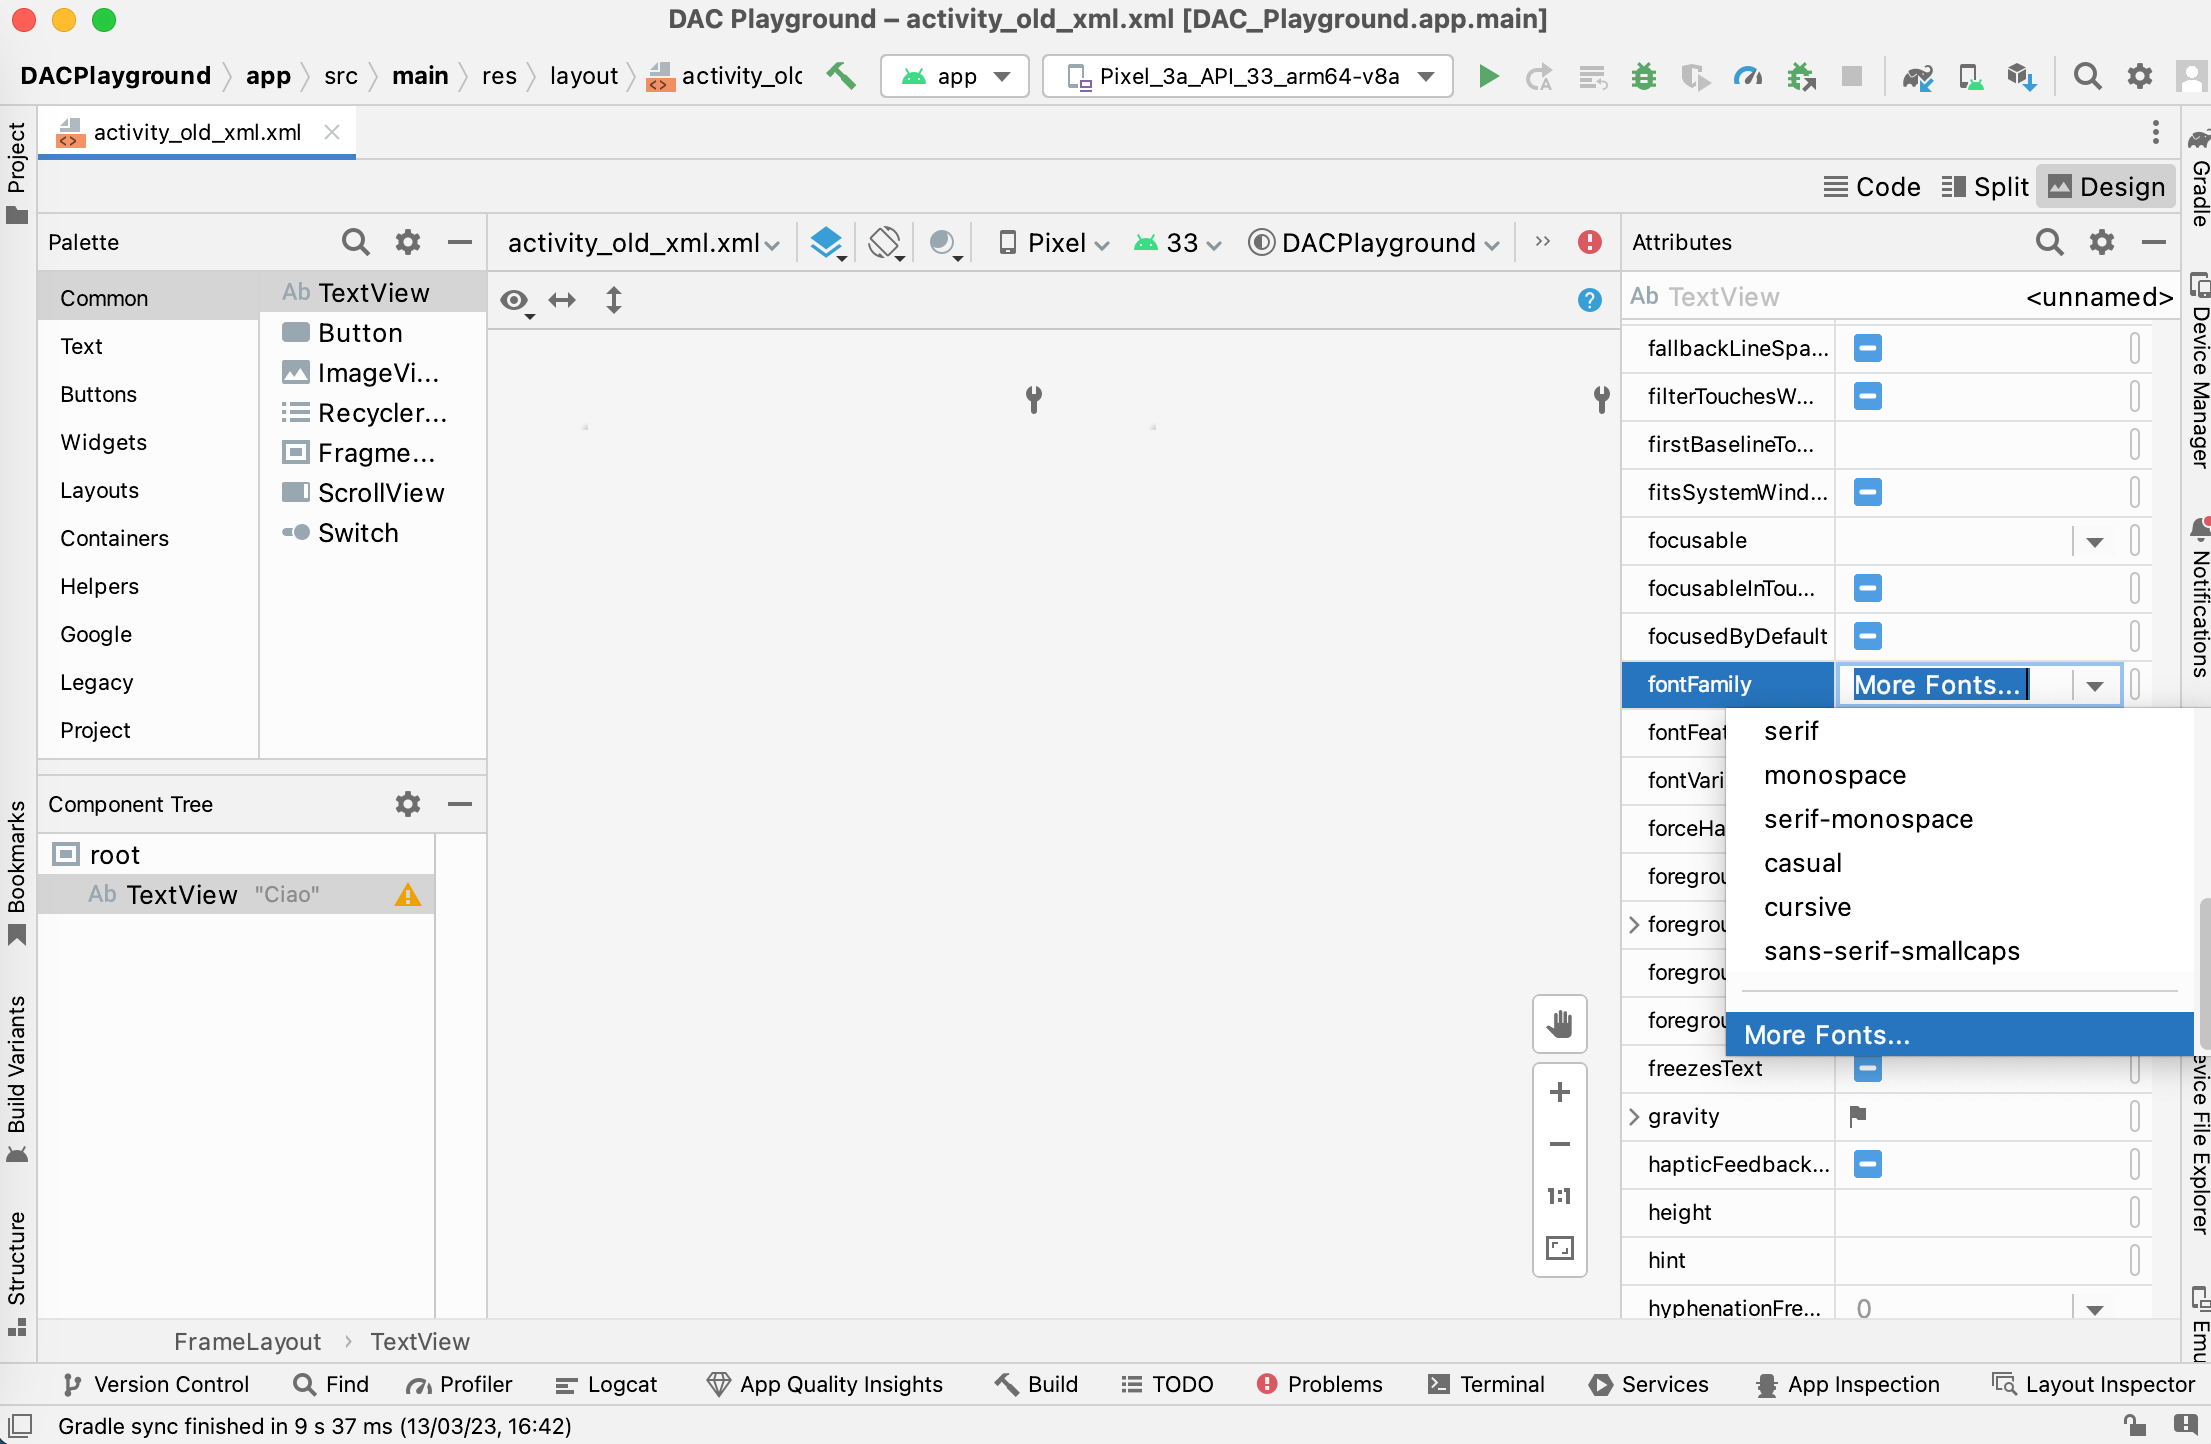Image resolution: width=2211 pixels, height=1444 pixels.
Task: Toggle fitsSystemWind attribute minus button
Action: click(x=1869, y=492)
